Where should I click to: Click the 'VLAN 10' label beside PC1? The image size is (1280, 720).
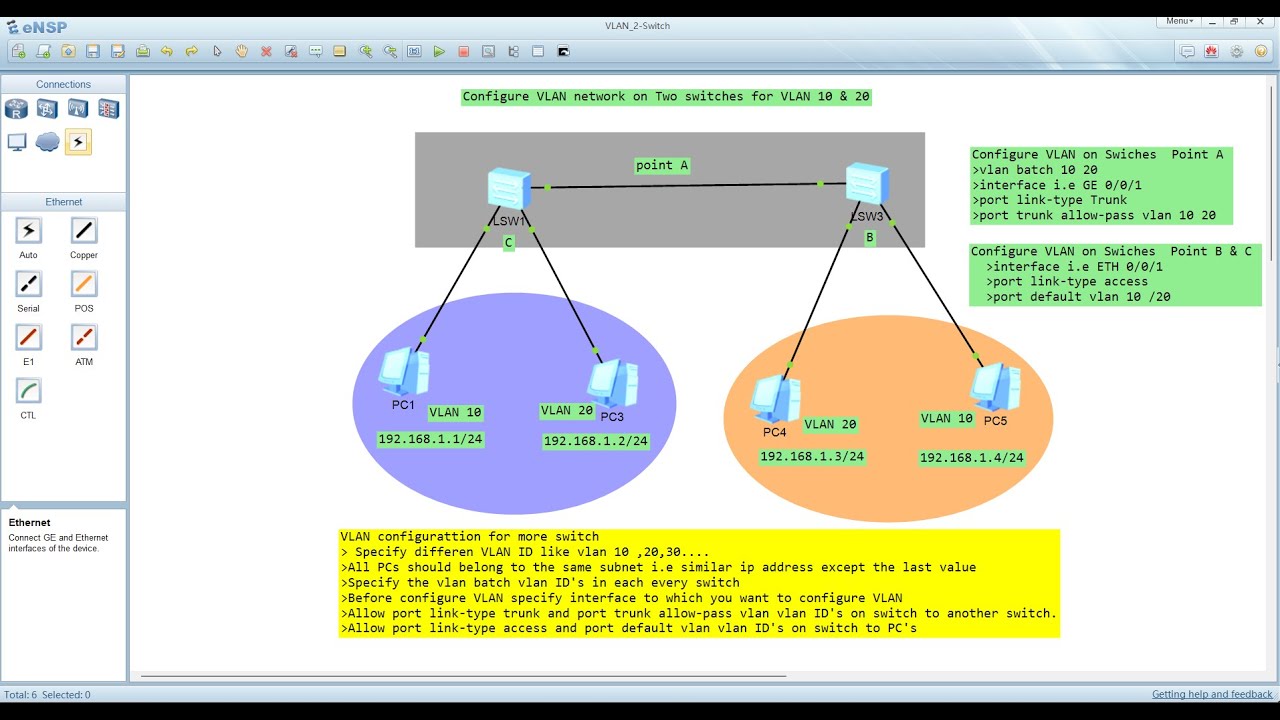tap(455, 412)
